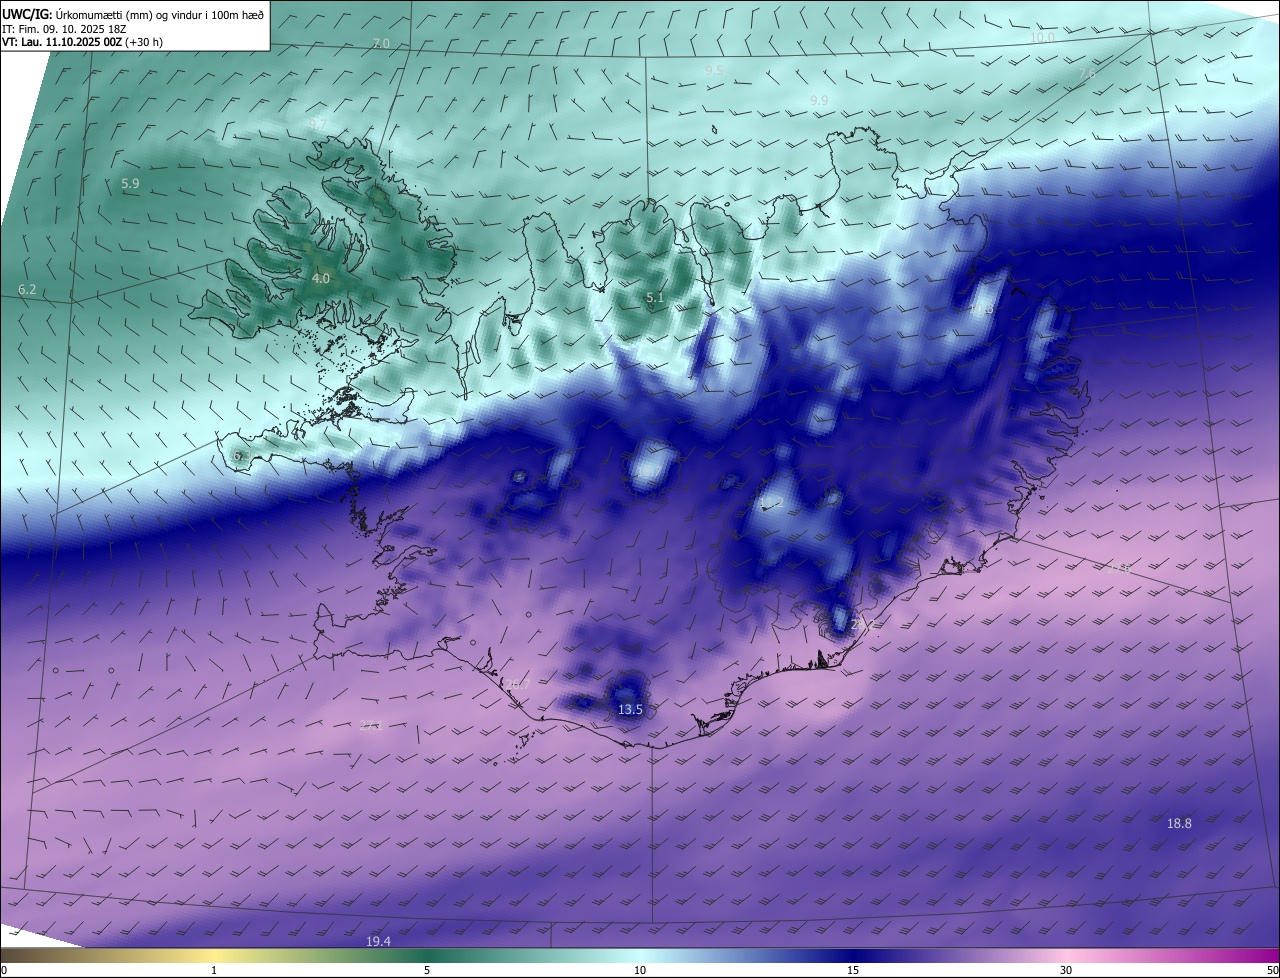This screenshot has height=978, width=1280.
Task: Click the 18.8 value label on the map
Action: 1179,824
